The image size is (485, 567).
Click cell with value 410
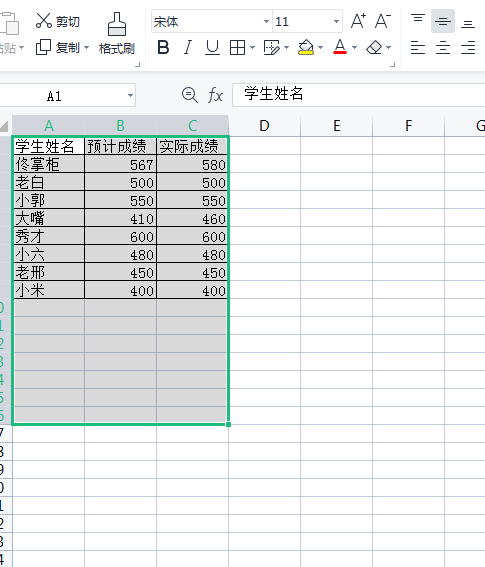[120, 218]
